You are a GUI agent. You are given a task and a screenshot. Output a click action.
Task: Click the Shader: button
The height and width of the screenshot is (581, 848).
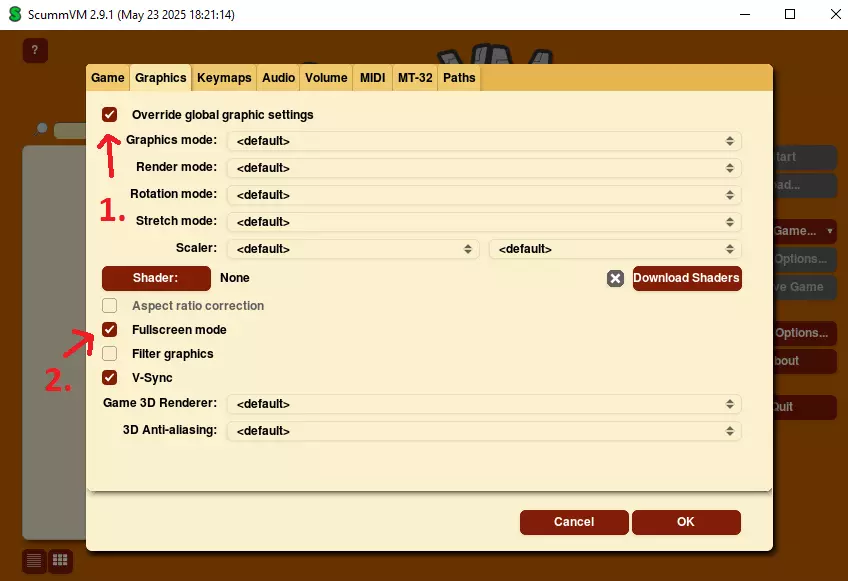(x=156, y=278)
